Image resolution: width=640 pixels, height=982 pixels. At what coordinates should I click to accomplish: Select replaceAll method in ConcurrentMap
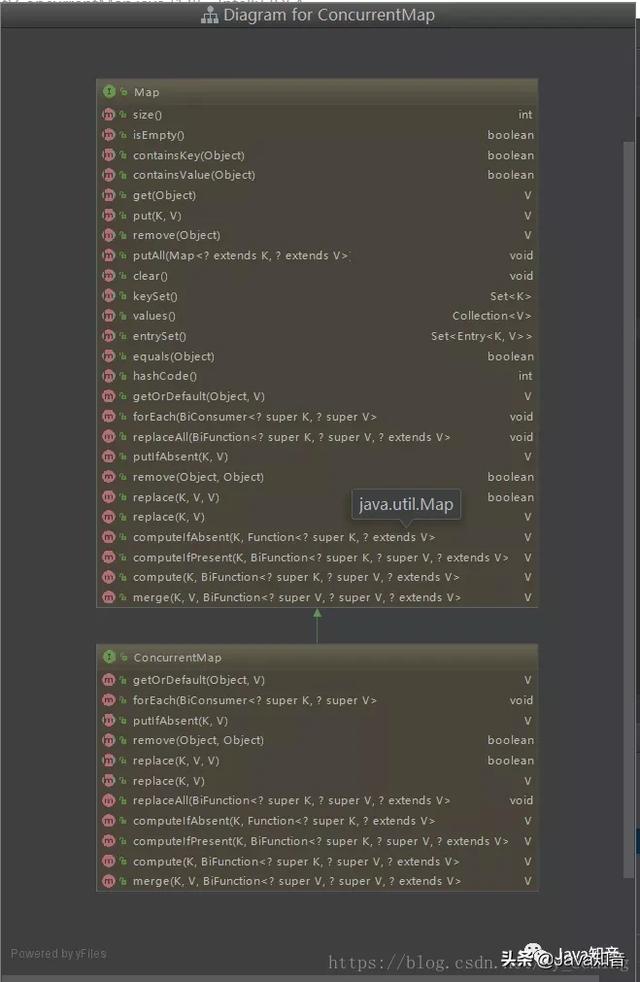click(291, 800)
